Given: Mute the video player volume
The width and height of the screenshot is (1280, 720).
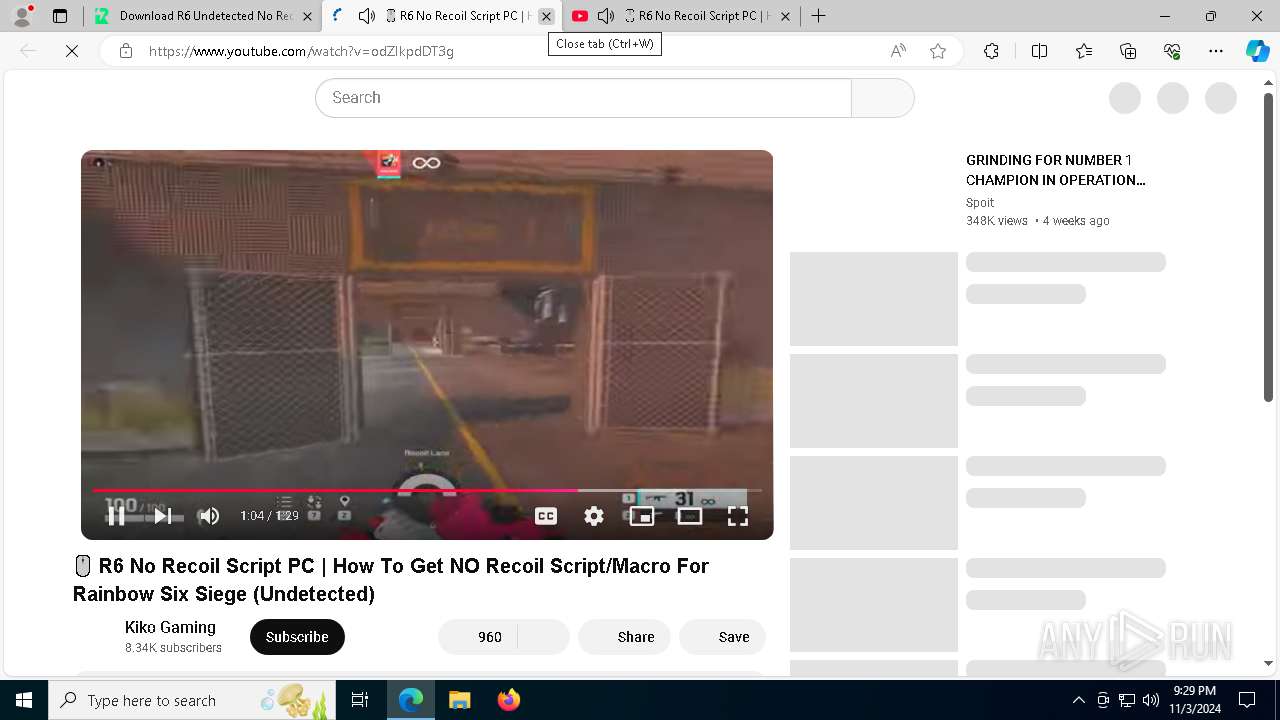Looking at the screenshot, I should (208, 516).
